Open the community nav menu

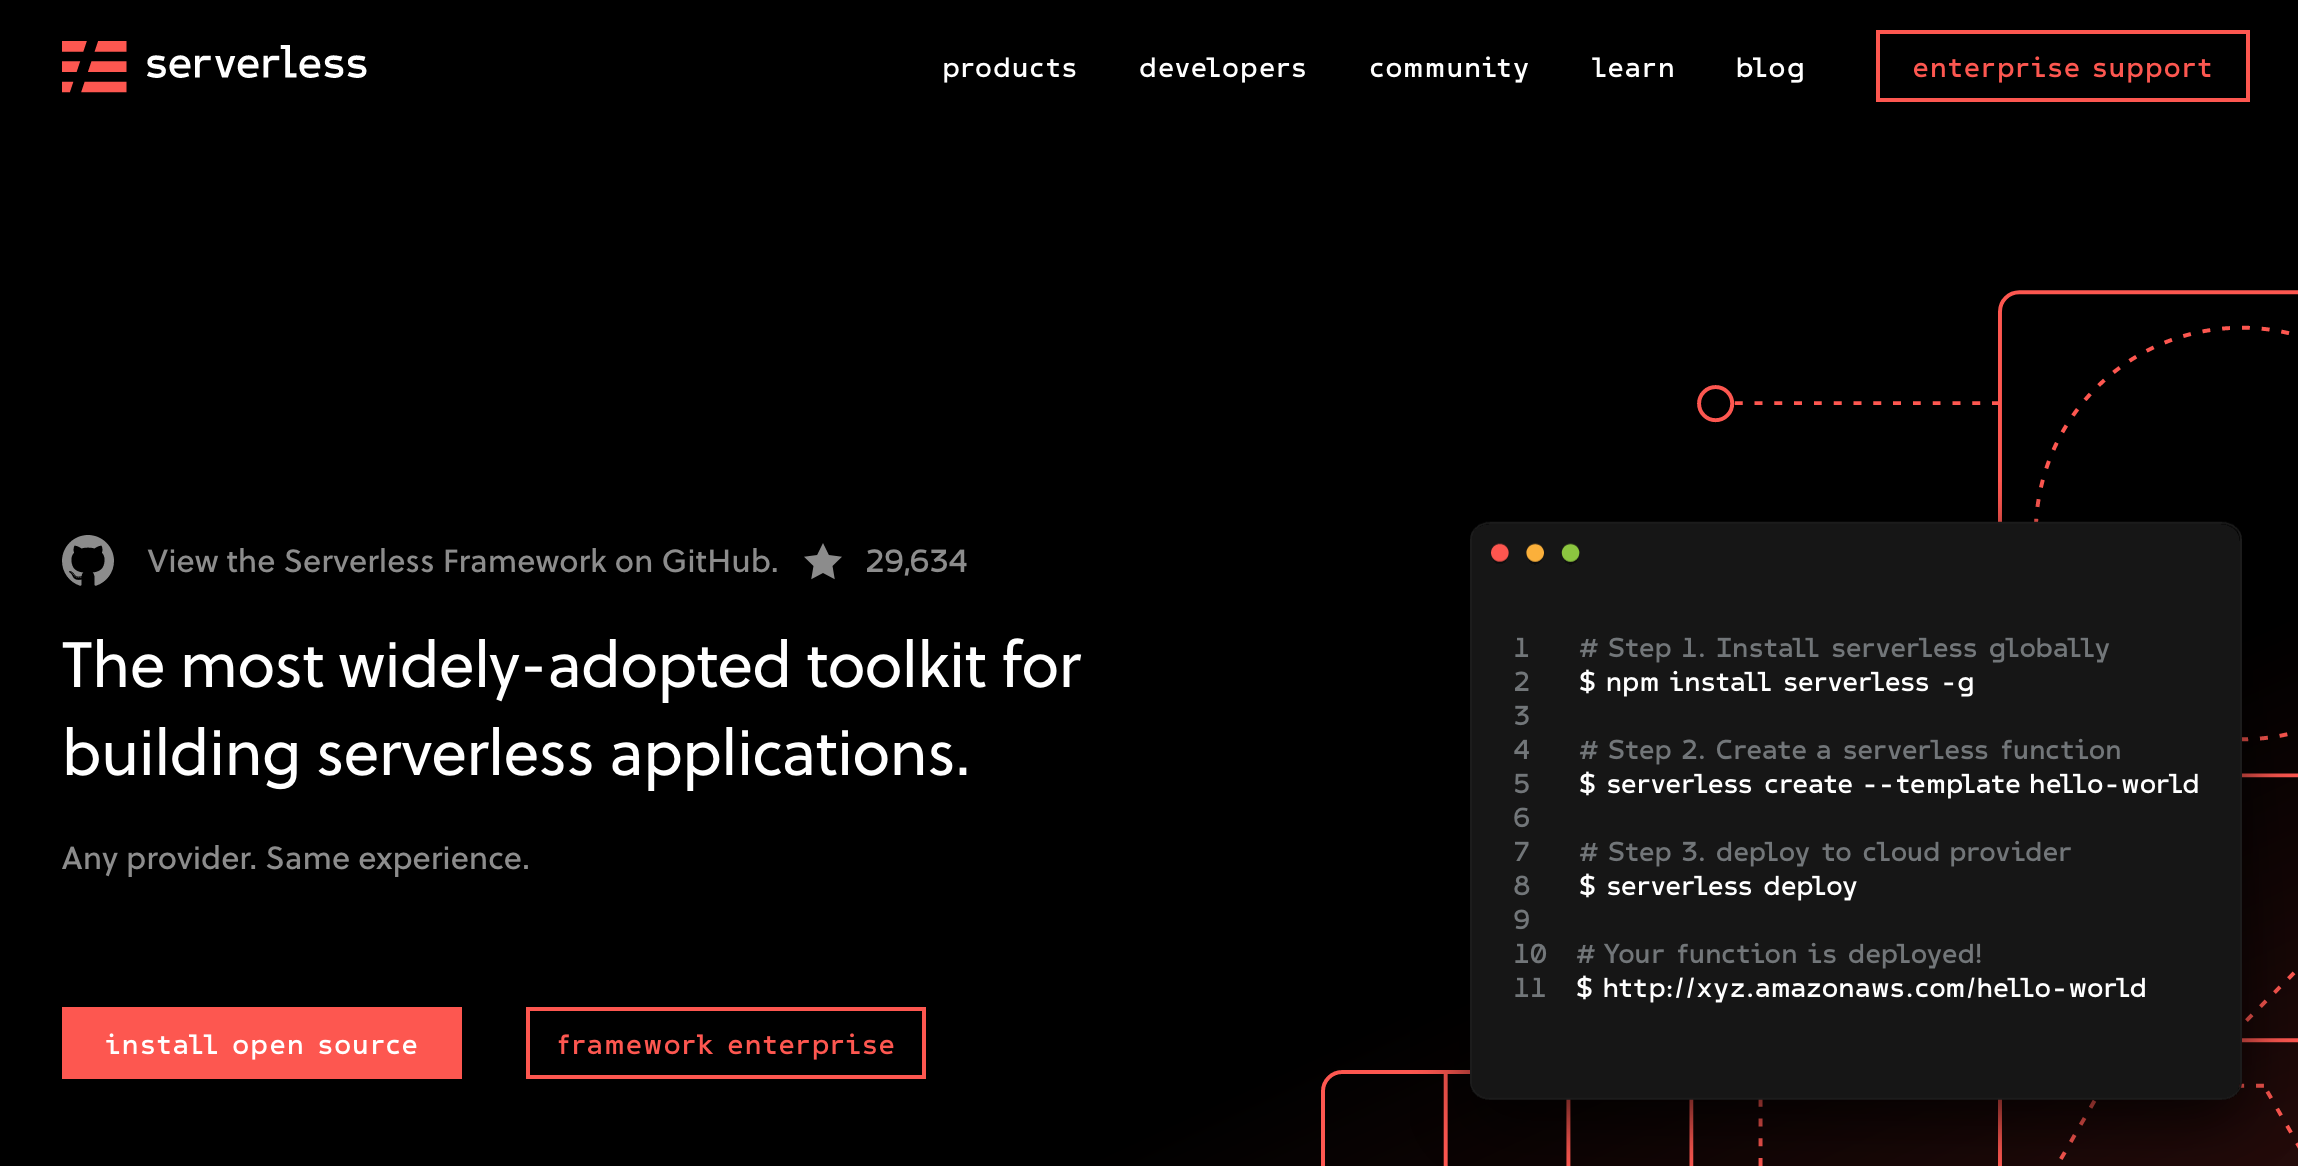1448,67
